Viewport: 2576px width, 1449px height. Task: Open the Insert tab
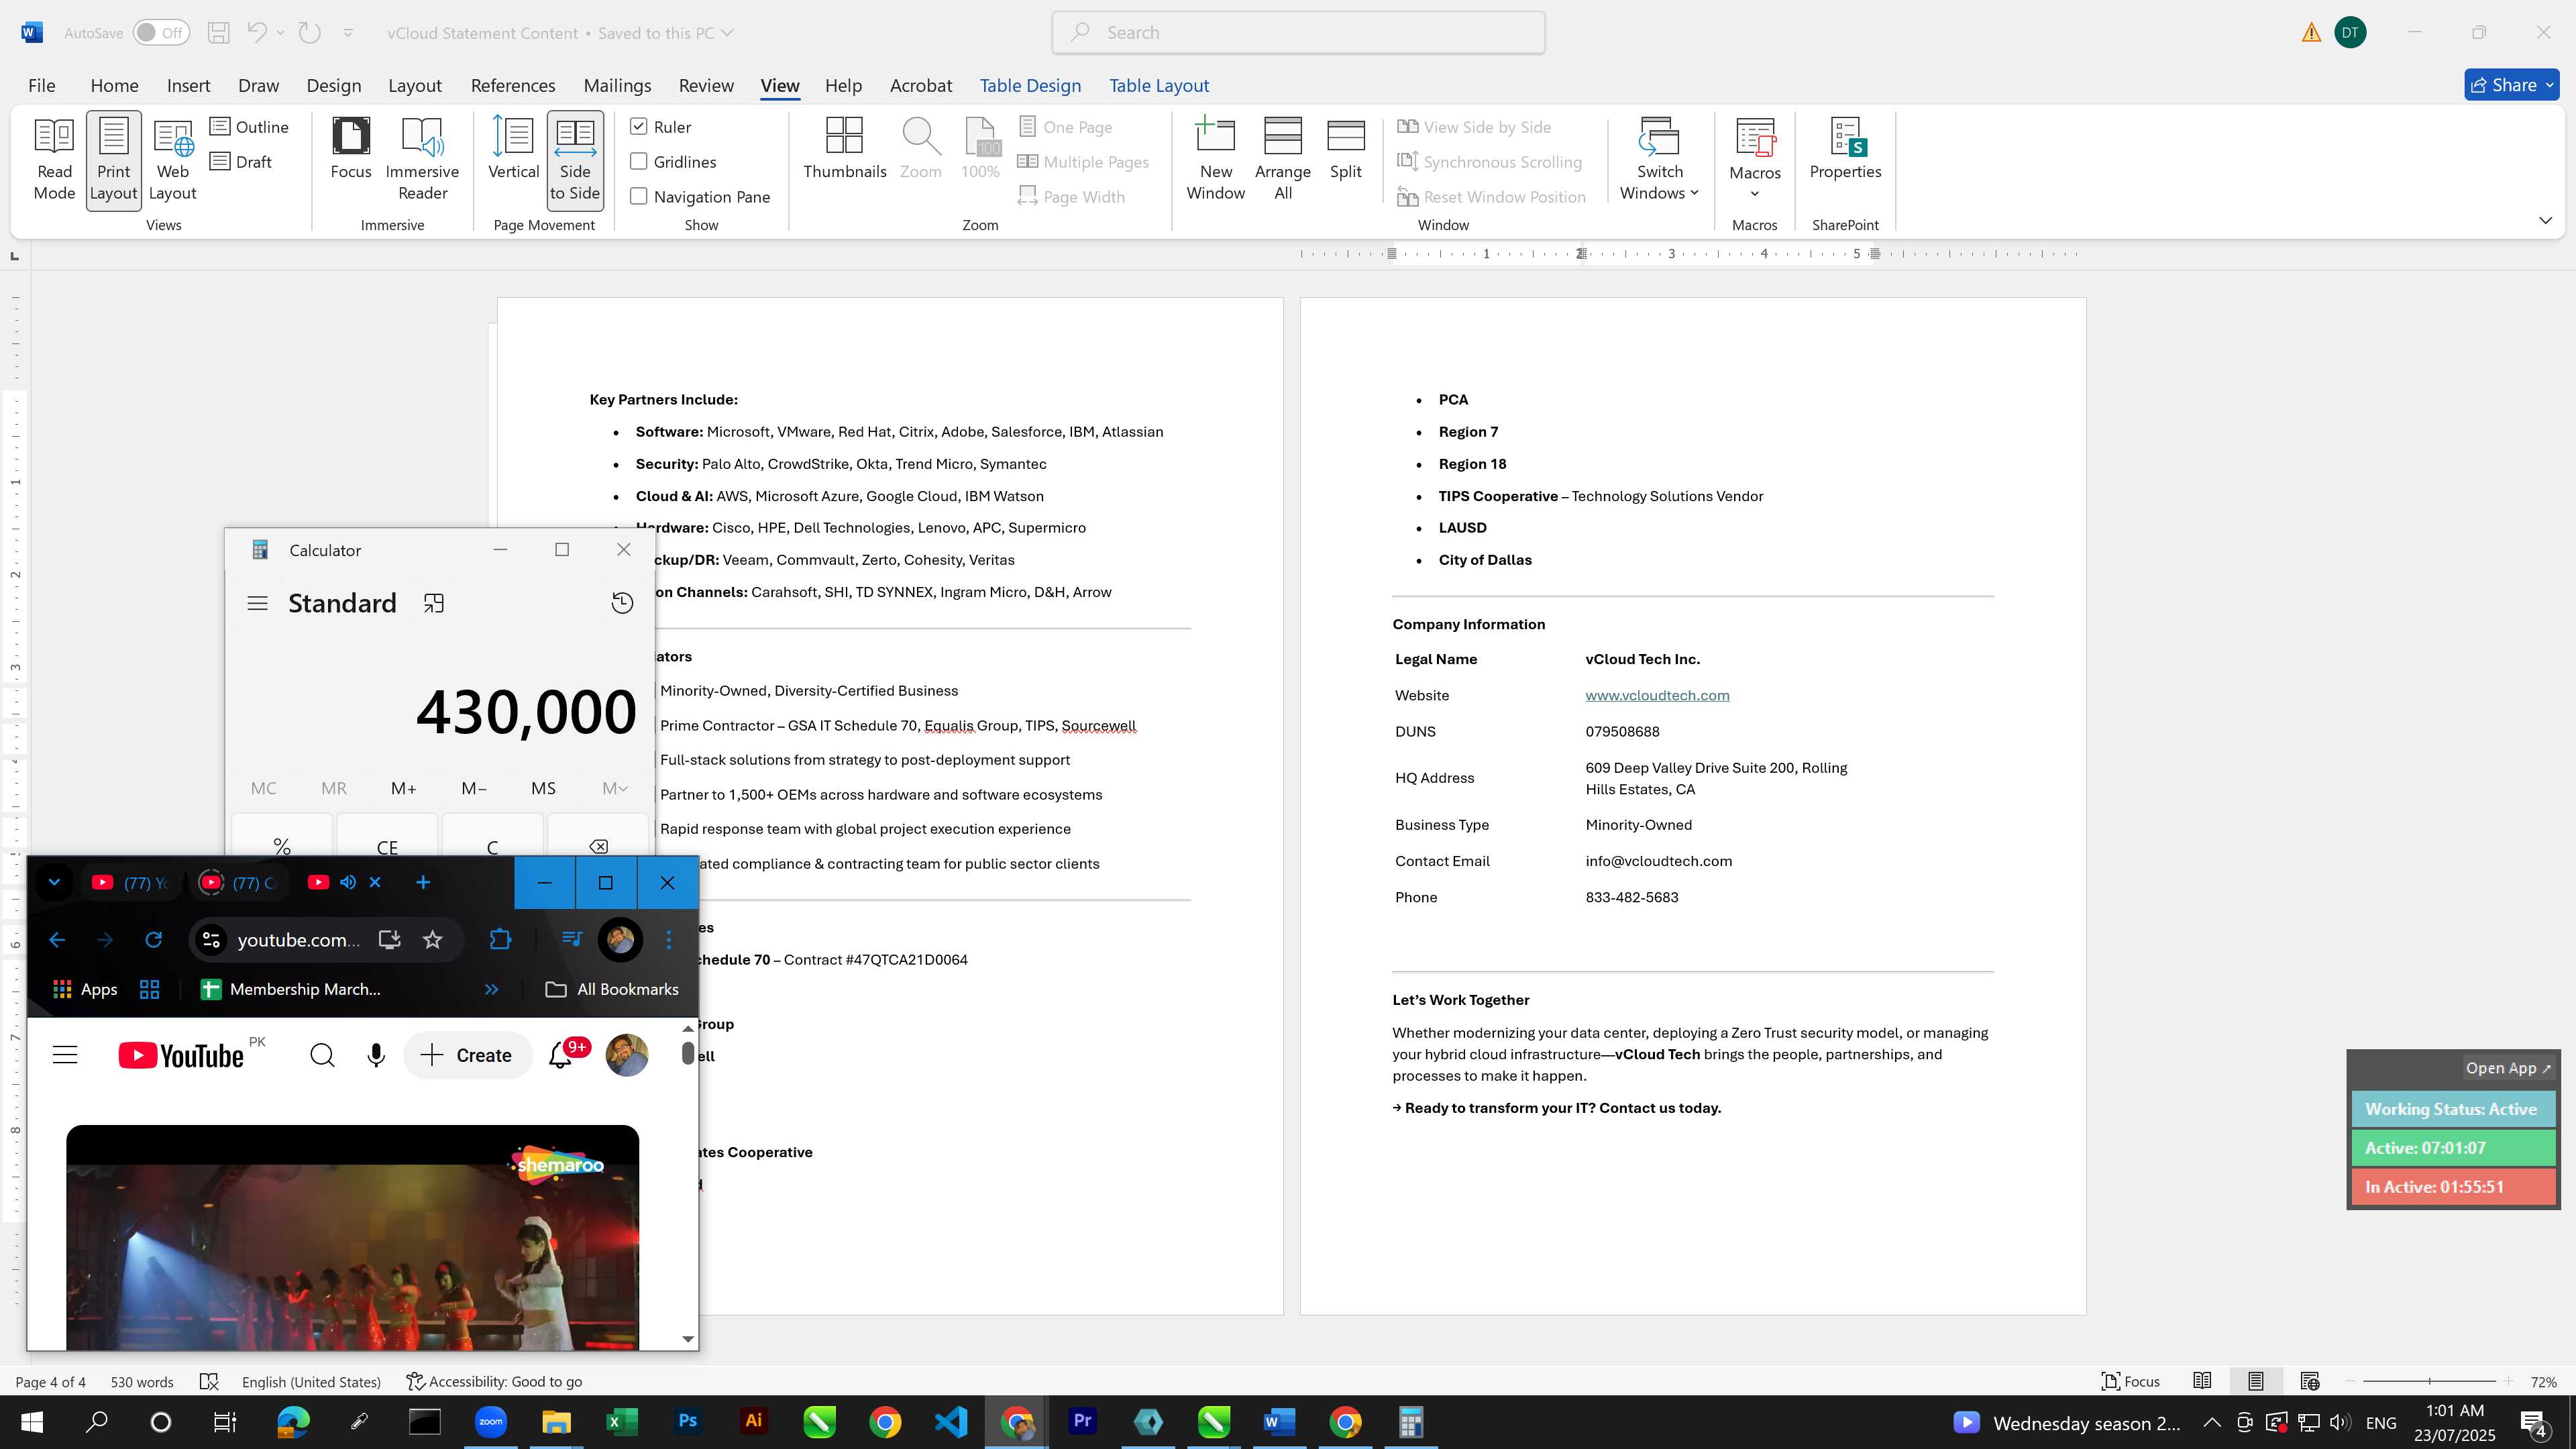tap(188, 85)
